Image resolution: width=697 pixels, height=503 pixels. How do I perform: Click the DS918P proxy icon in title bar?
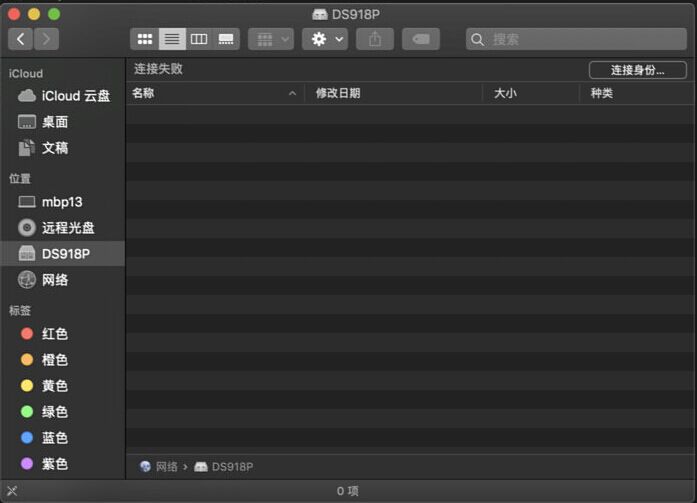(x=320, y=15)
